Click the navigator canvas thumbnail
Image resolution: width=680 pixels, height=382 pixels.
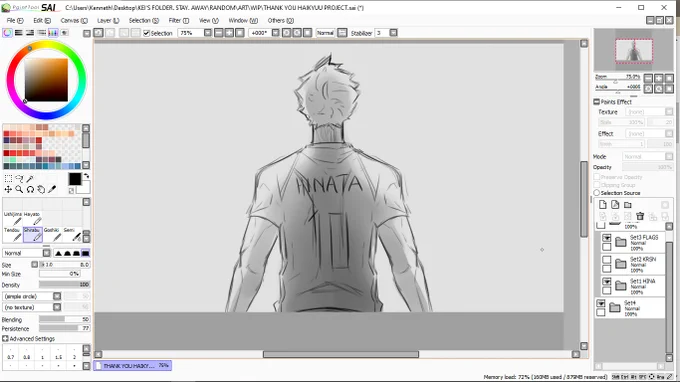pyautogui.click(x=634, y=51)
